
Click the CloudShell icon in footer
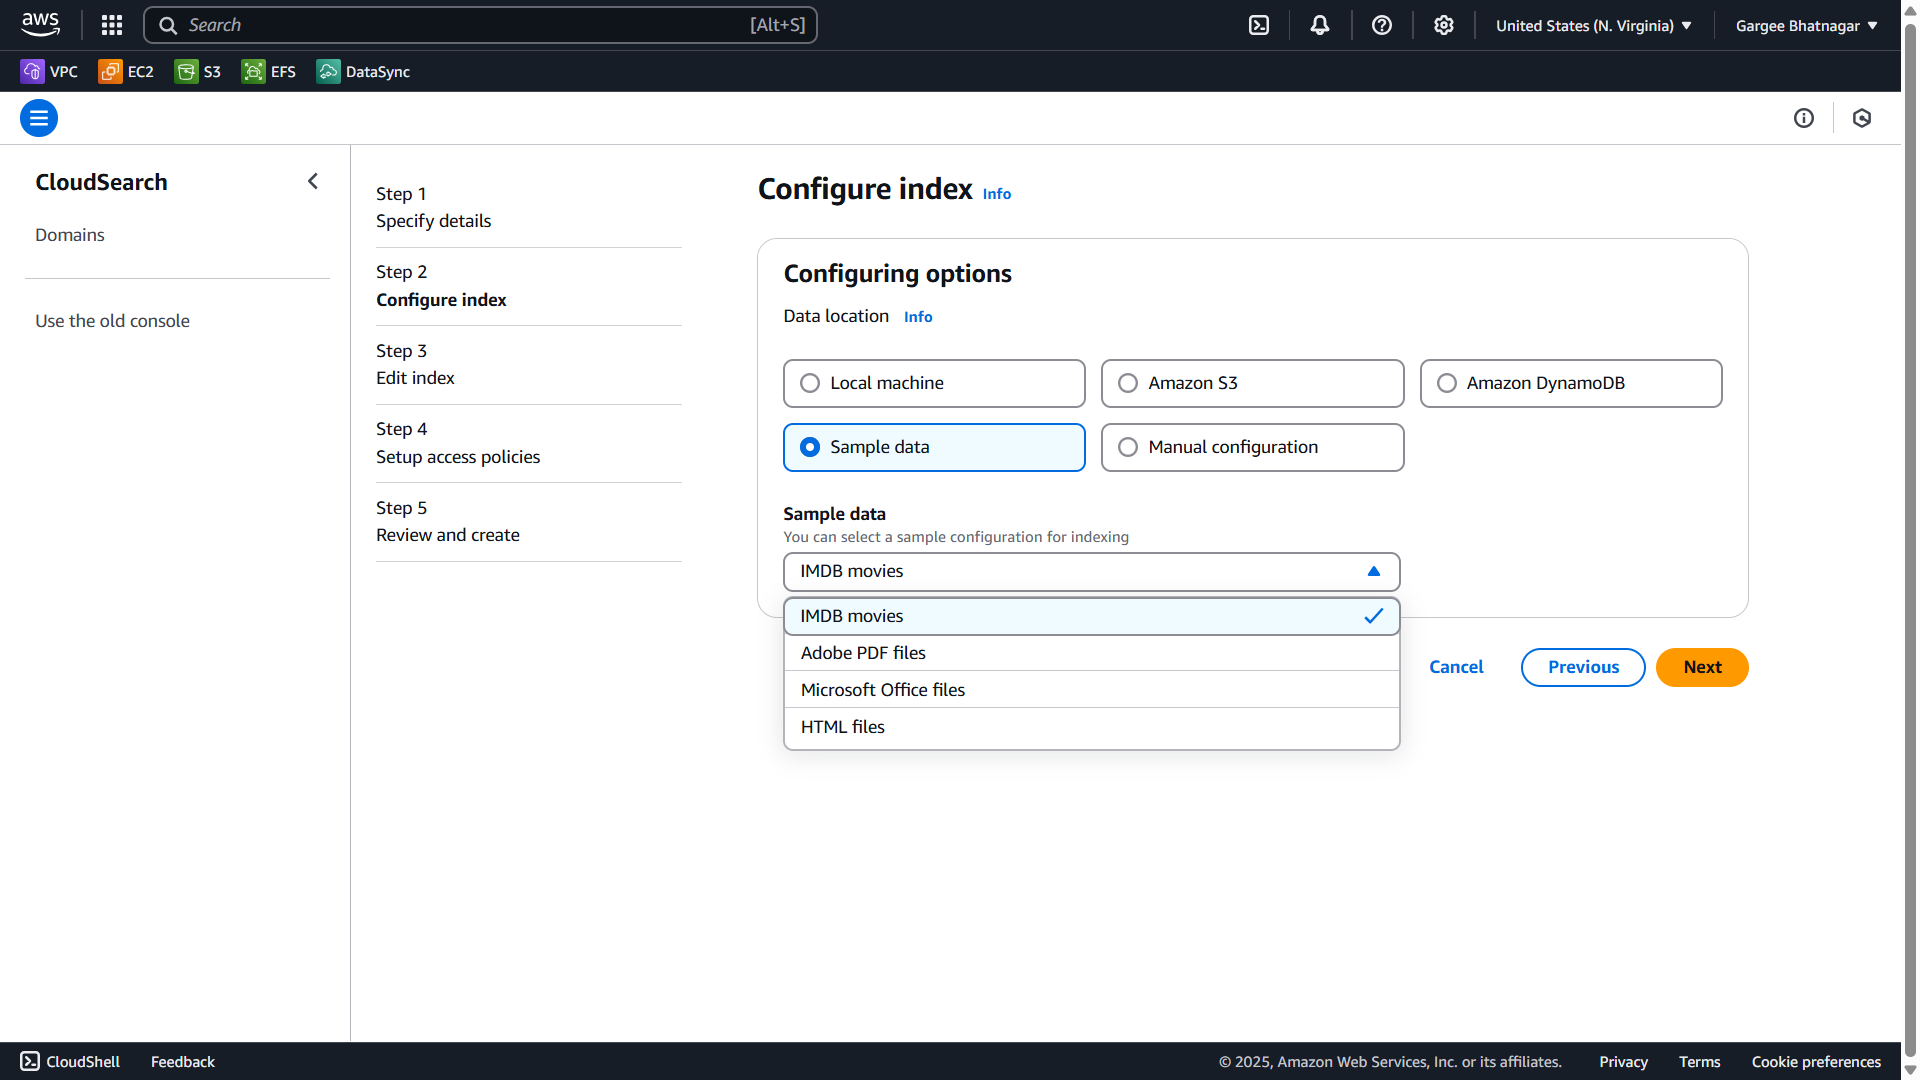click(30, 1061)
